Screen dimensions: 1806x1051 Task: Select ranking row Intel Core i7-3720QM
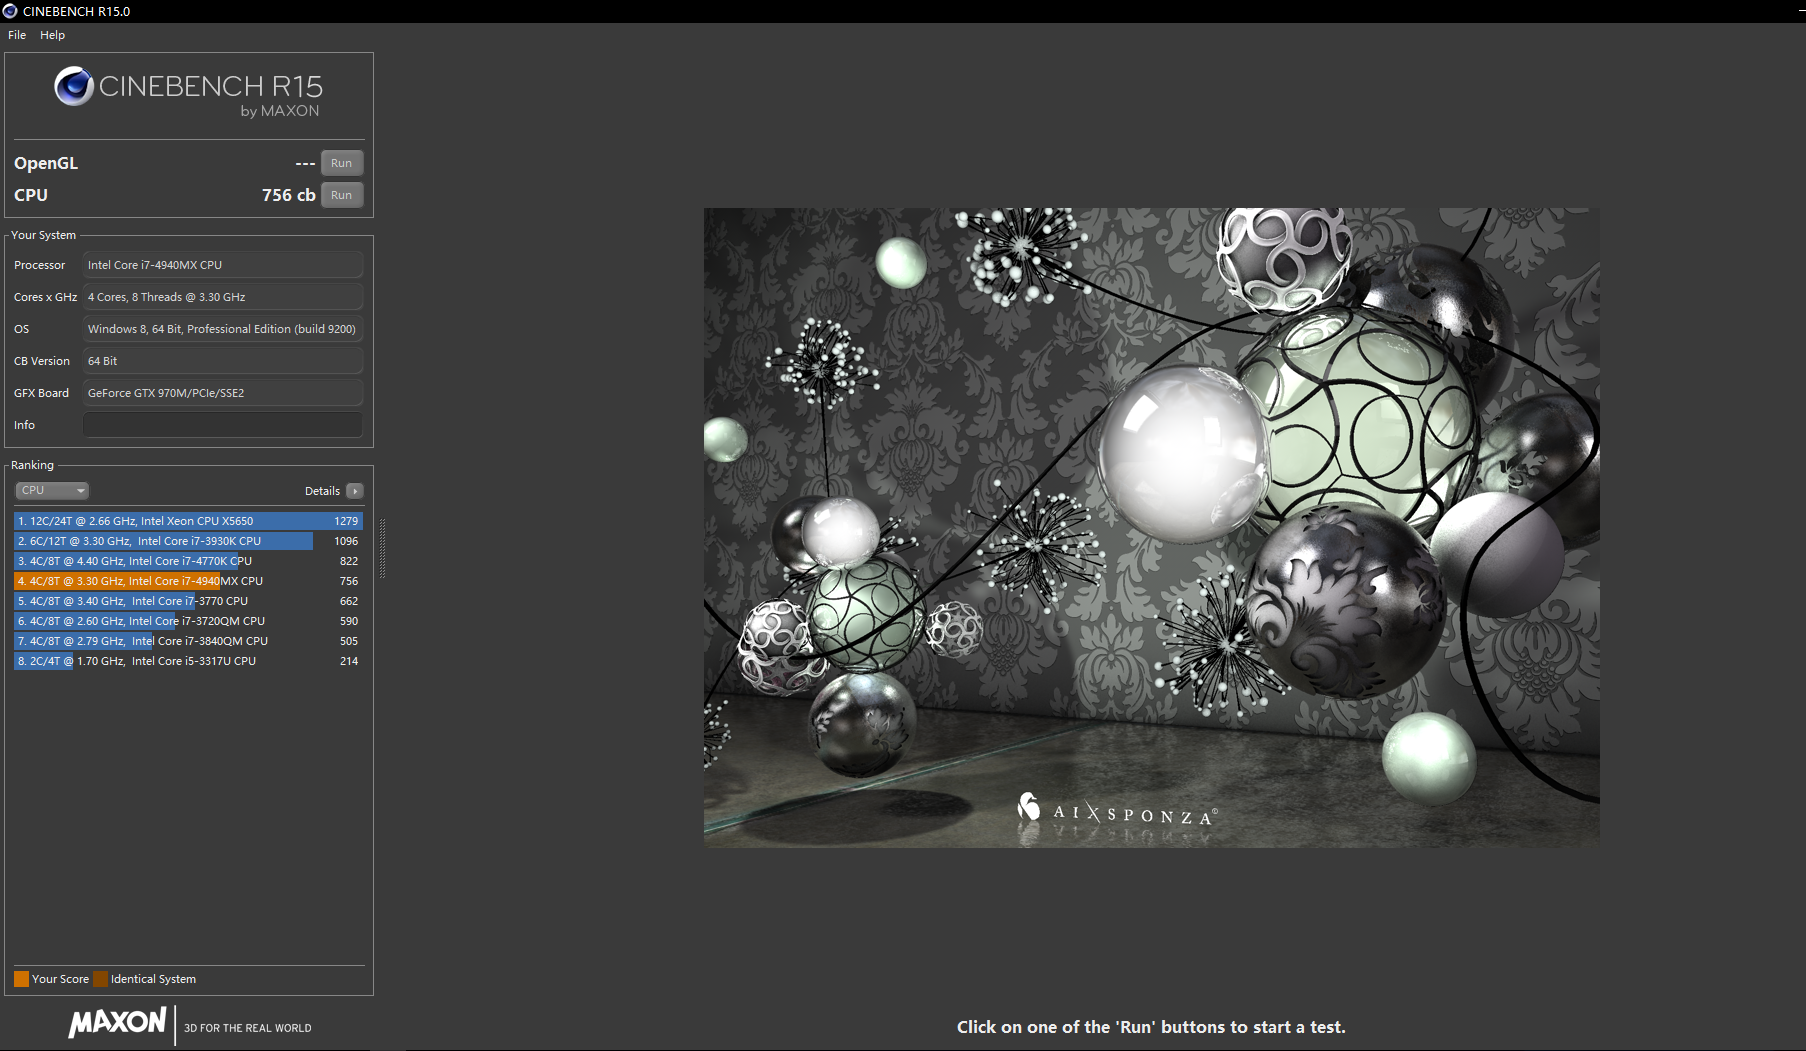point(188,621)
